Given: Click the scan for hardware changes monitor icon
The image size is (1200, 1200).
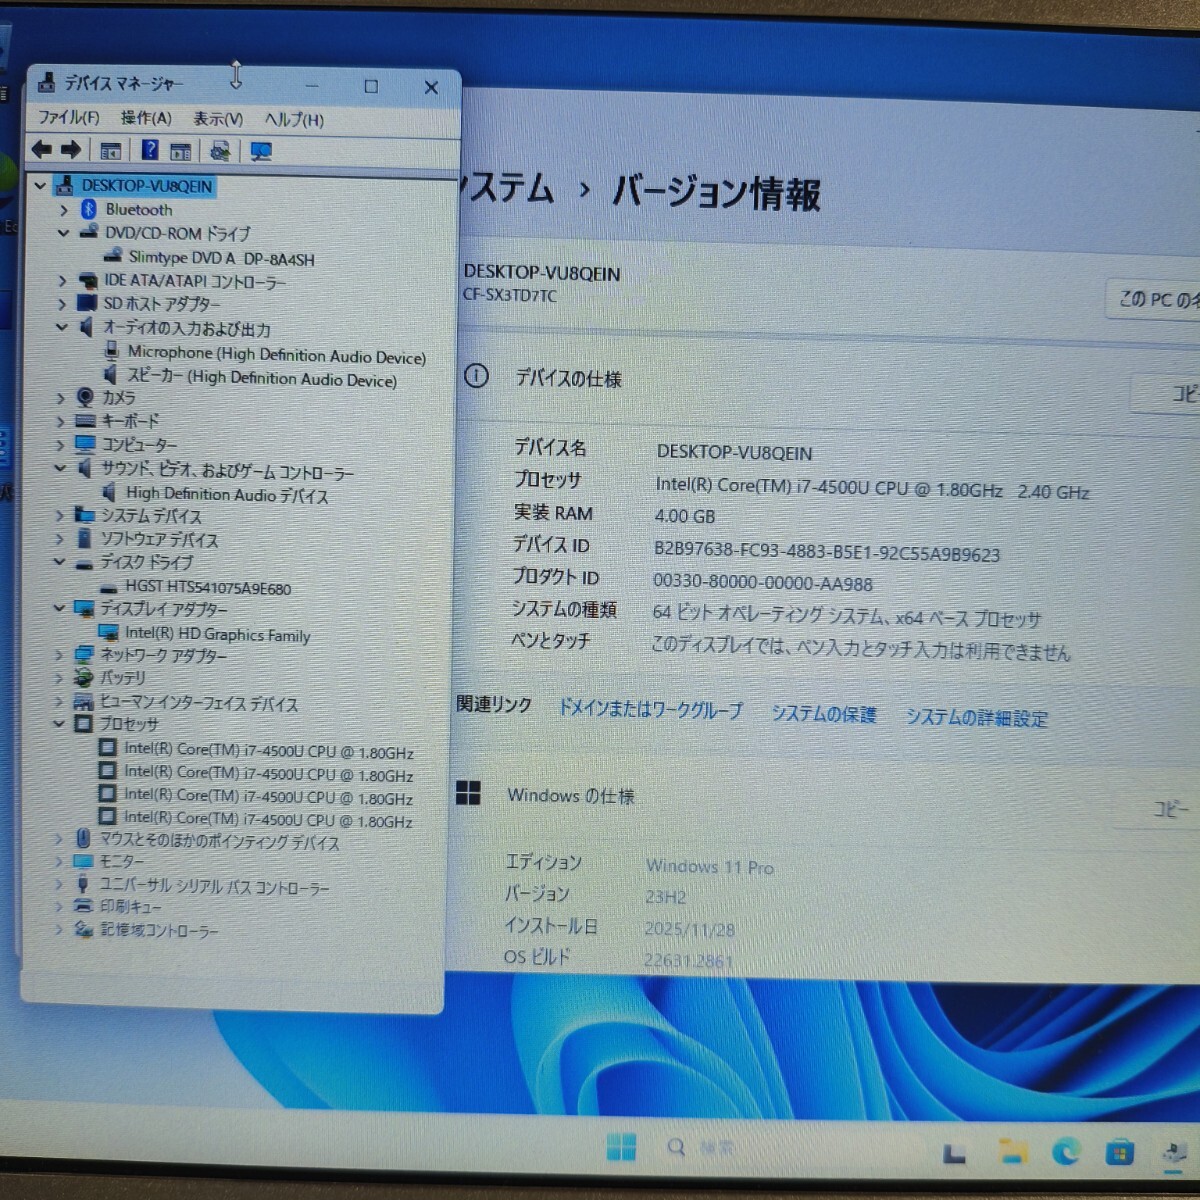Looking at the screenshot, I should [x=261, y=151].
